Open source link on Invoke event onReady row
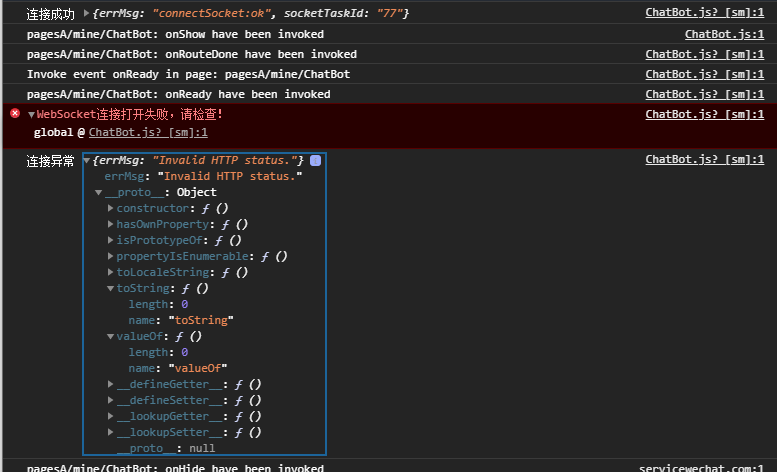The height and width of the screenshot is (472, 777). (704, 74)
